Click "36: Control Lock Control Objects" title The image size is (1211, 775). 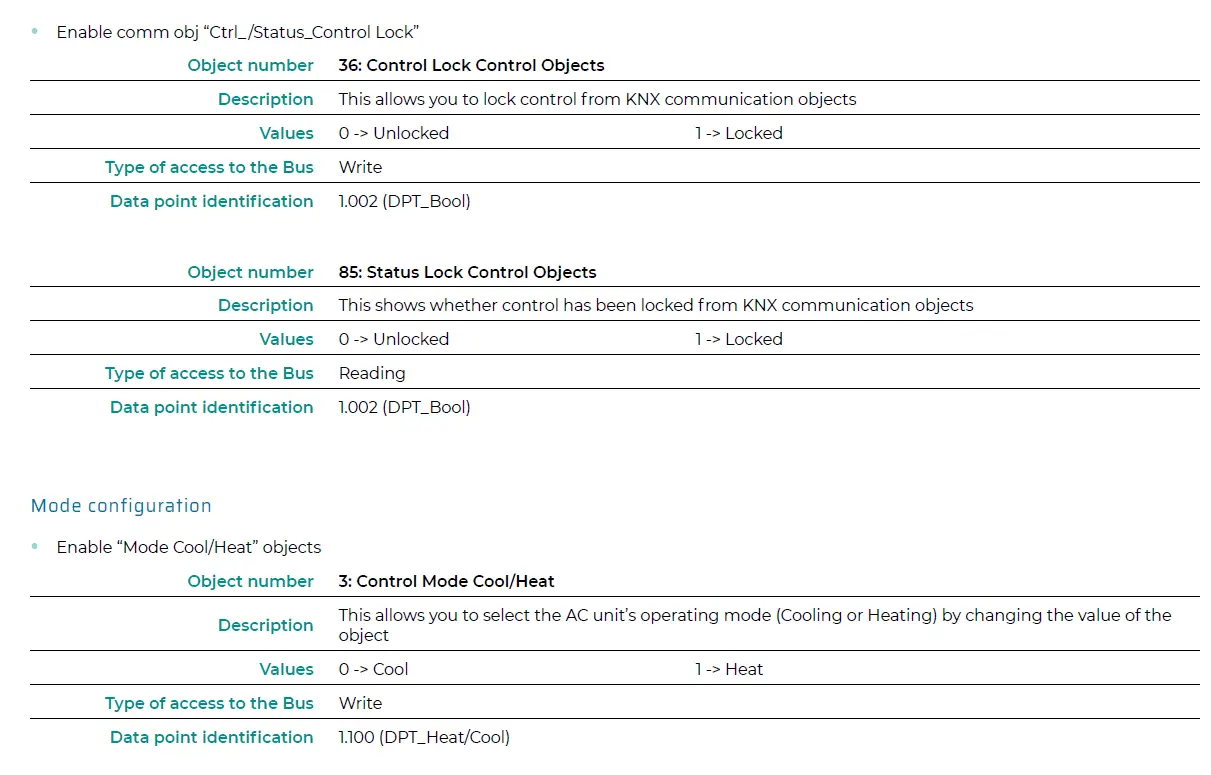[x=471, y=66]
